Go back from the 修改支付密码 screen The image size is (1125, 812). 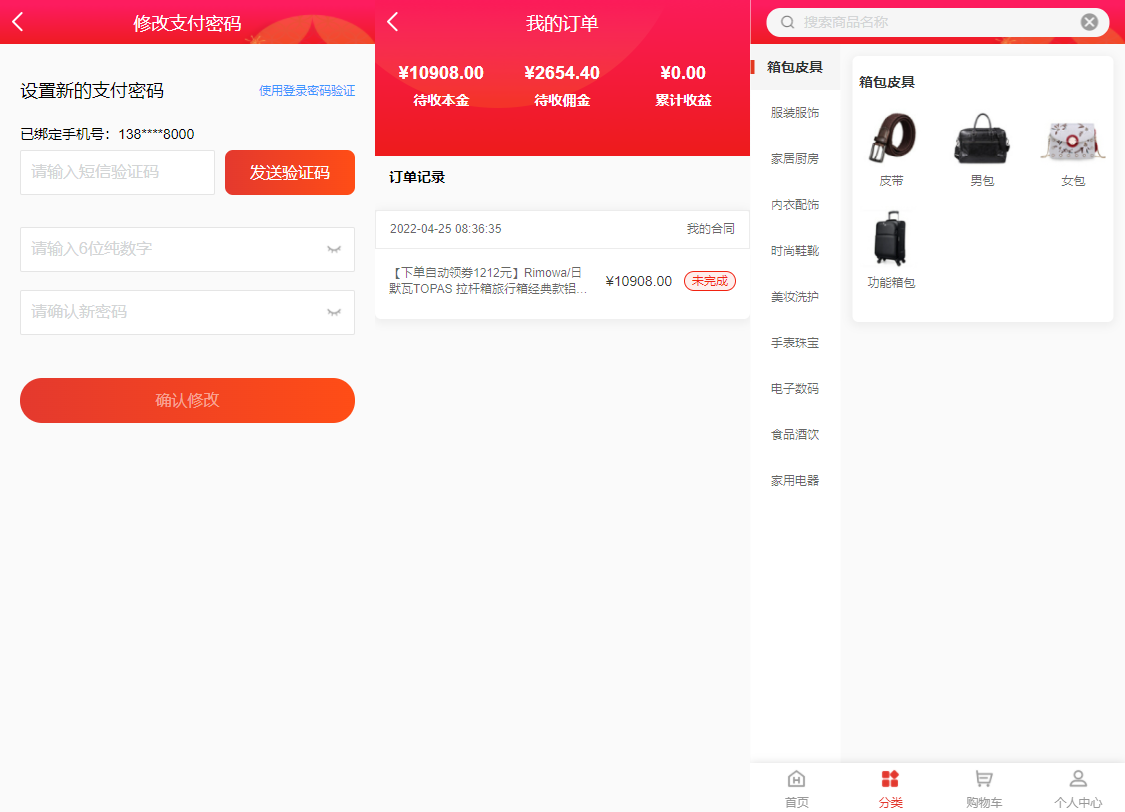(19, 22)
